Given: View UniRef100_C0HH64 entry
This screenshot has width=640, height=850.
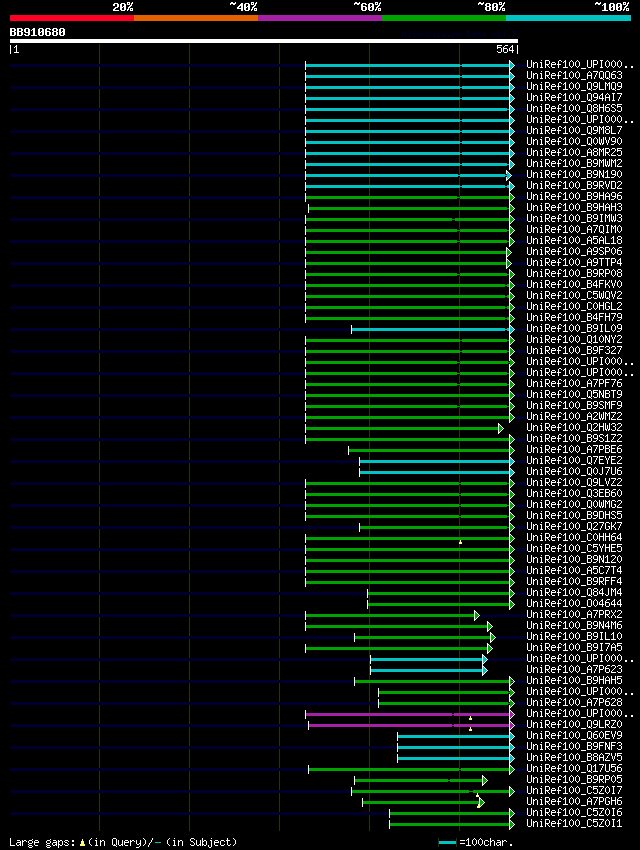Looking at the screenshot, I should (574, 537).
